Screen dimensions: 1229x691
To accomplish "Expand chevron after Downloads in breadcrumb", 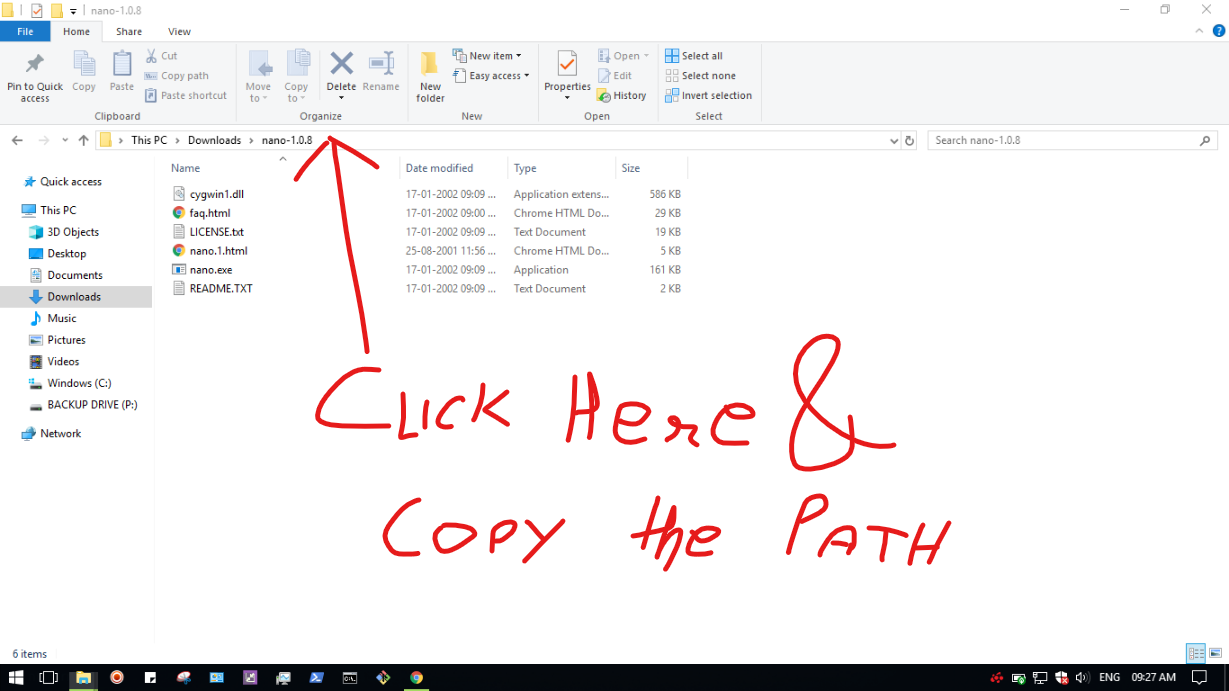I will pos(253,141).
